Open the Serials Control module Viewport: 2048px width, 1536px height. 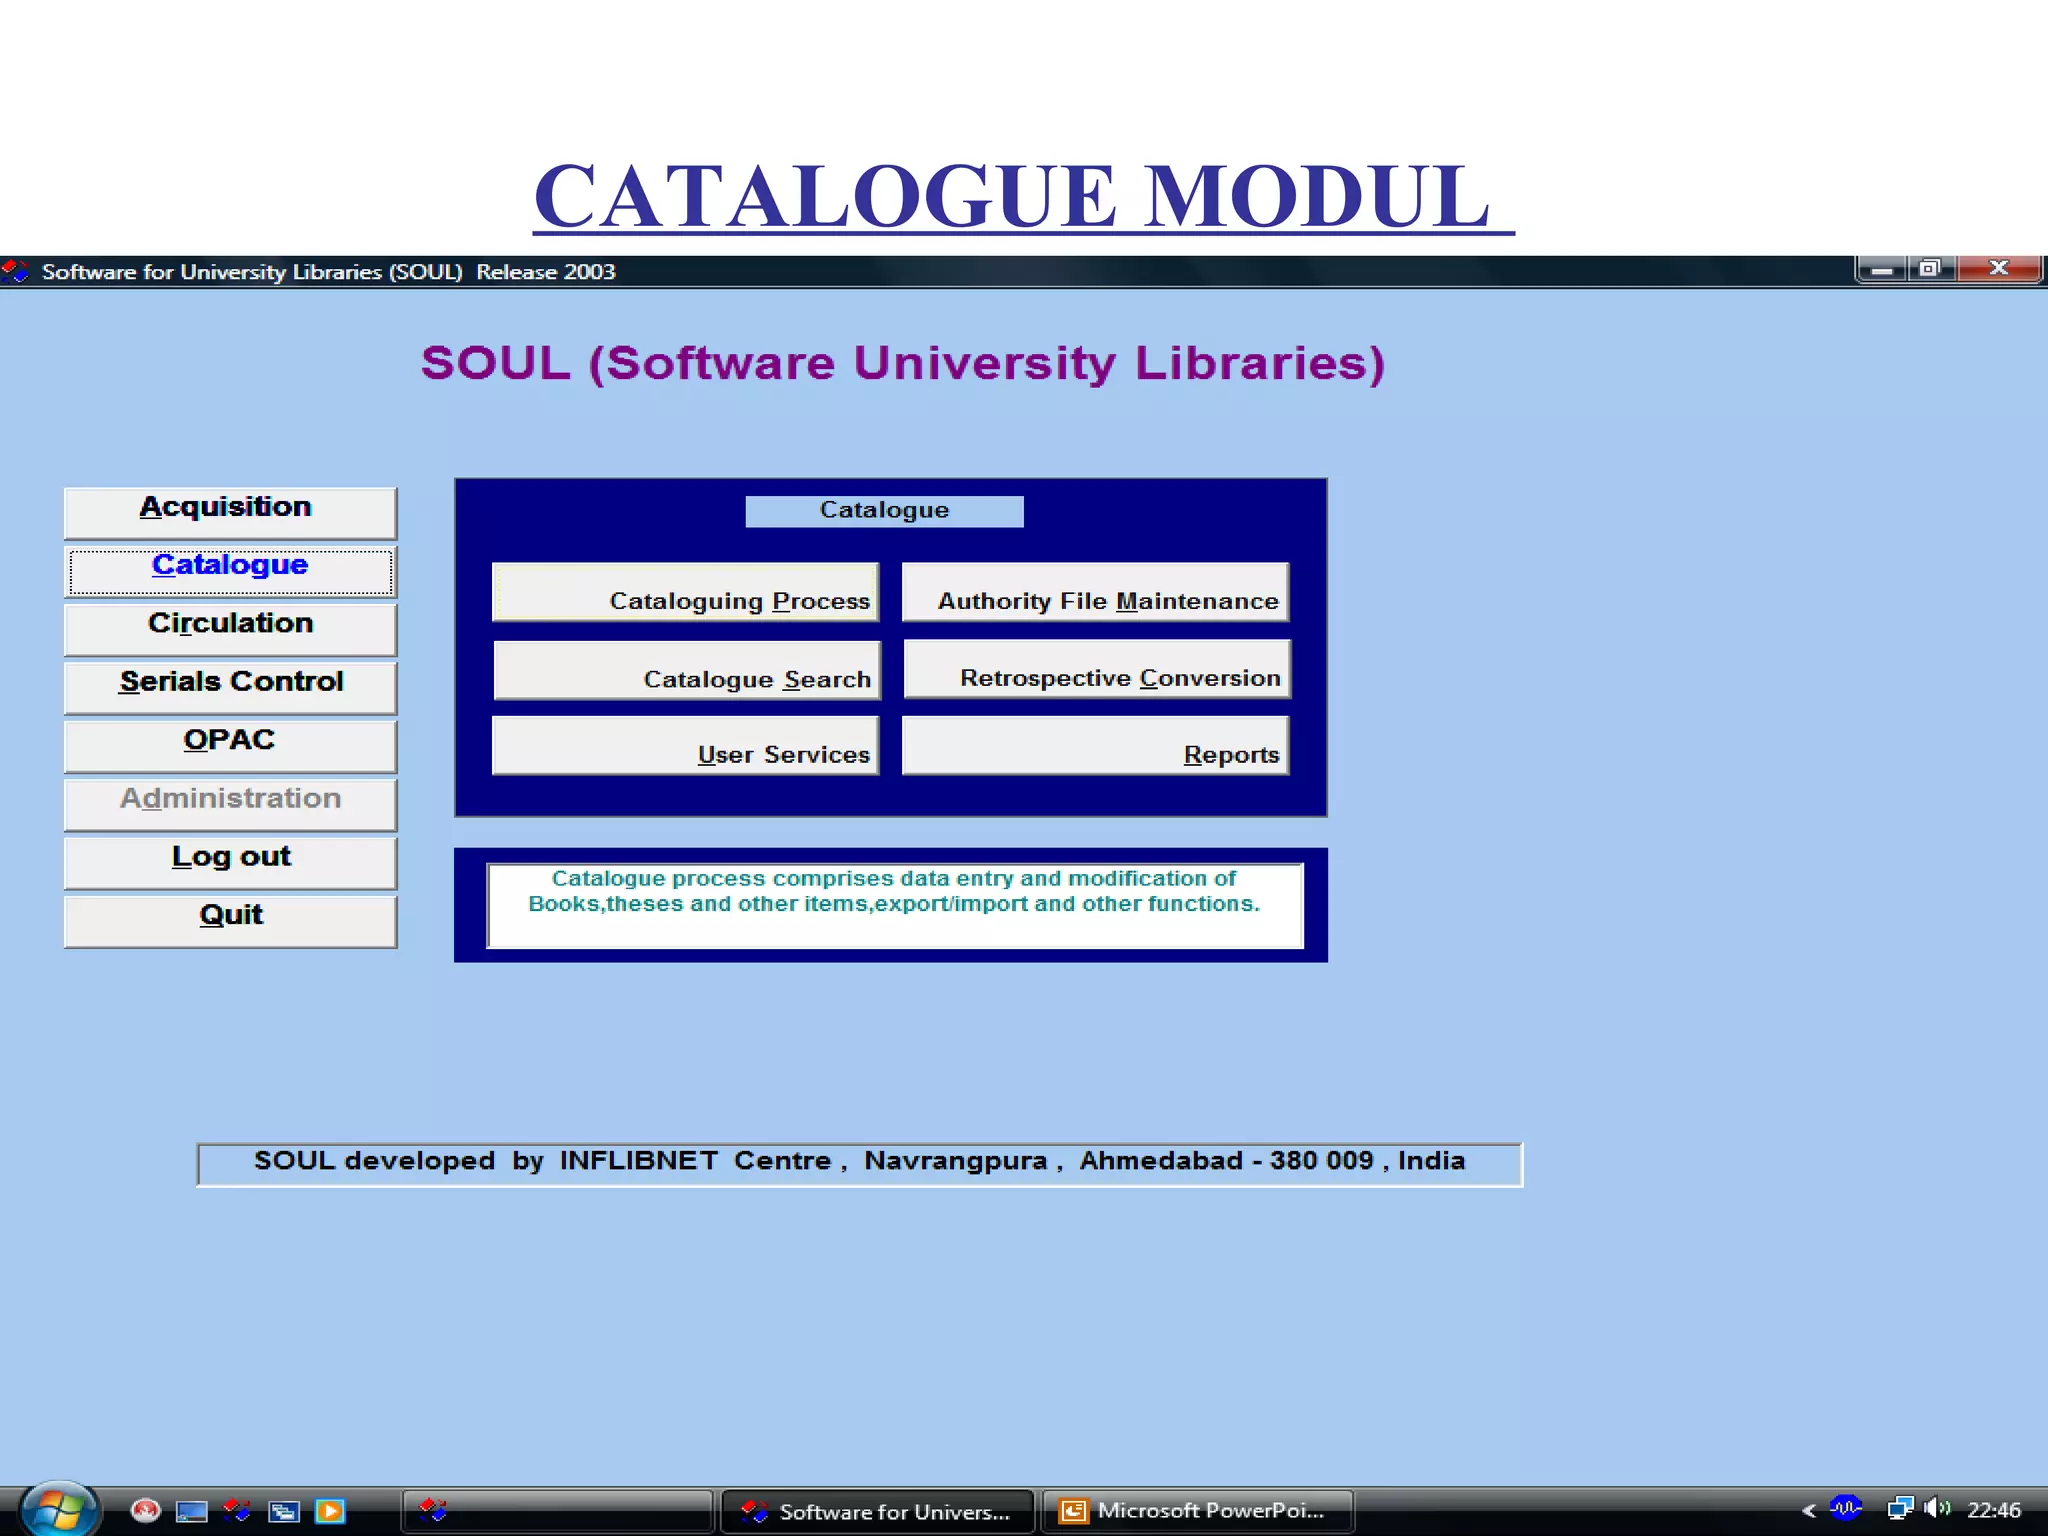(x=230, y=687)
